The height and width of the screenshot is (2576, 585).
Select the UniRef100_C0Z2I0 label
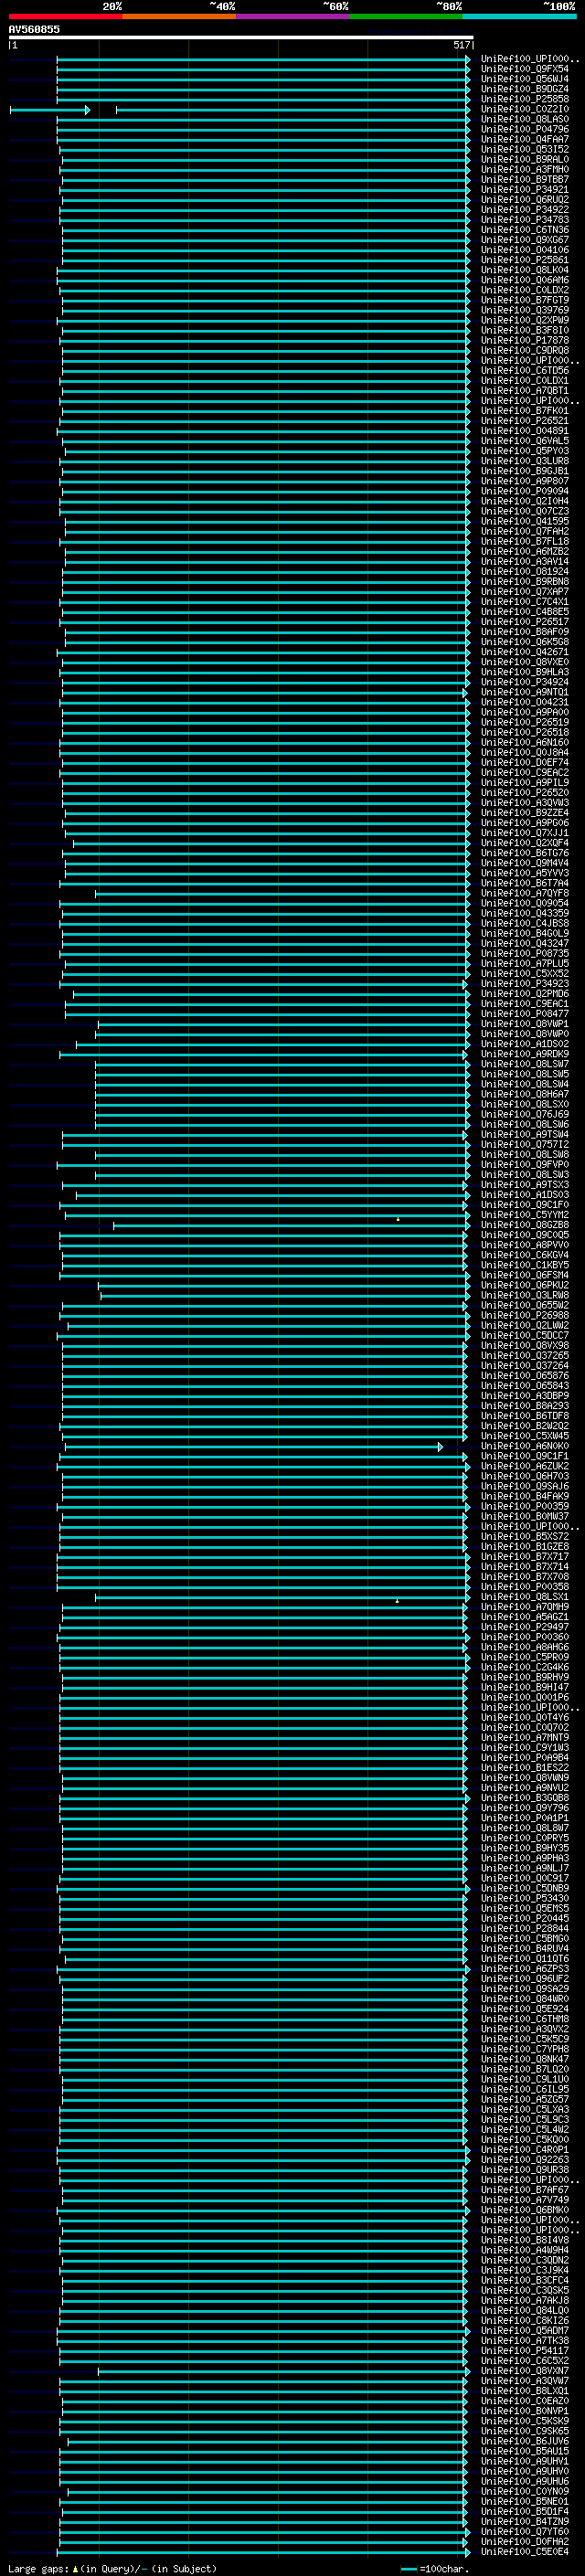(x=525, y=109)
